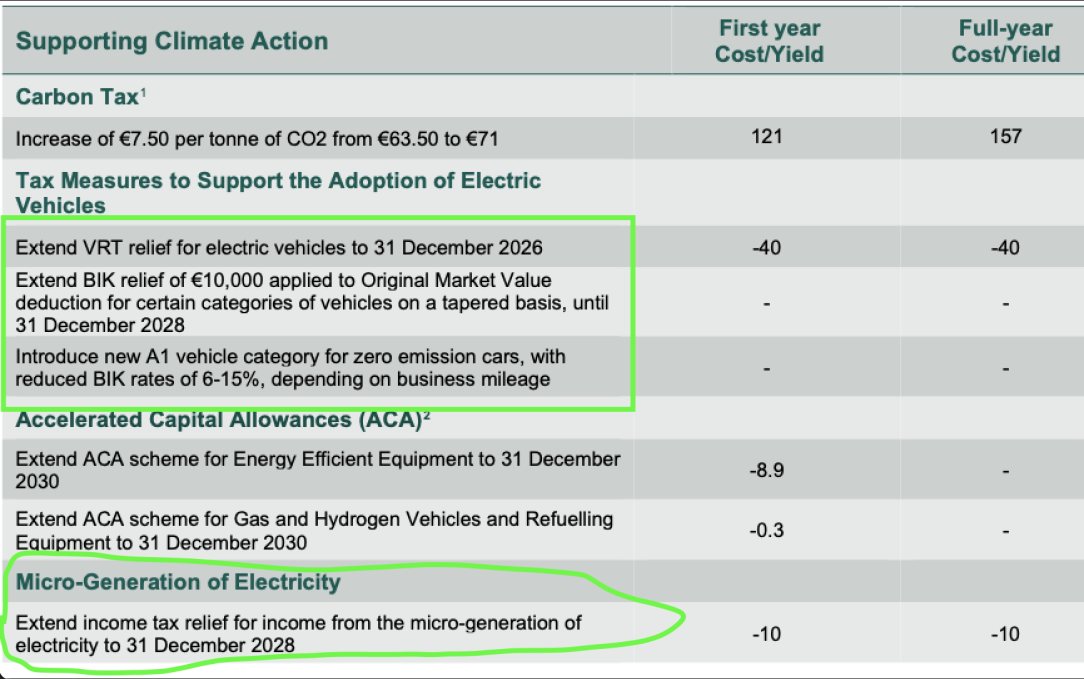Select the 'Micro-Generation of Electricity' heading
Screen dimensions: 1084x679
pos(178,582)
